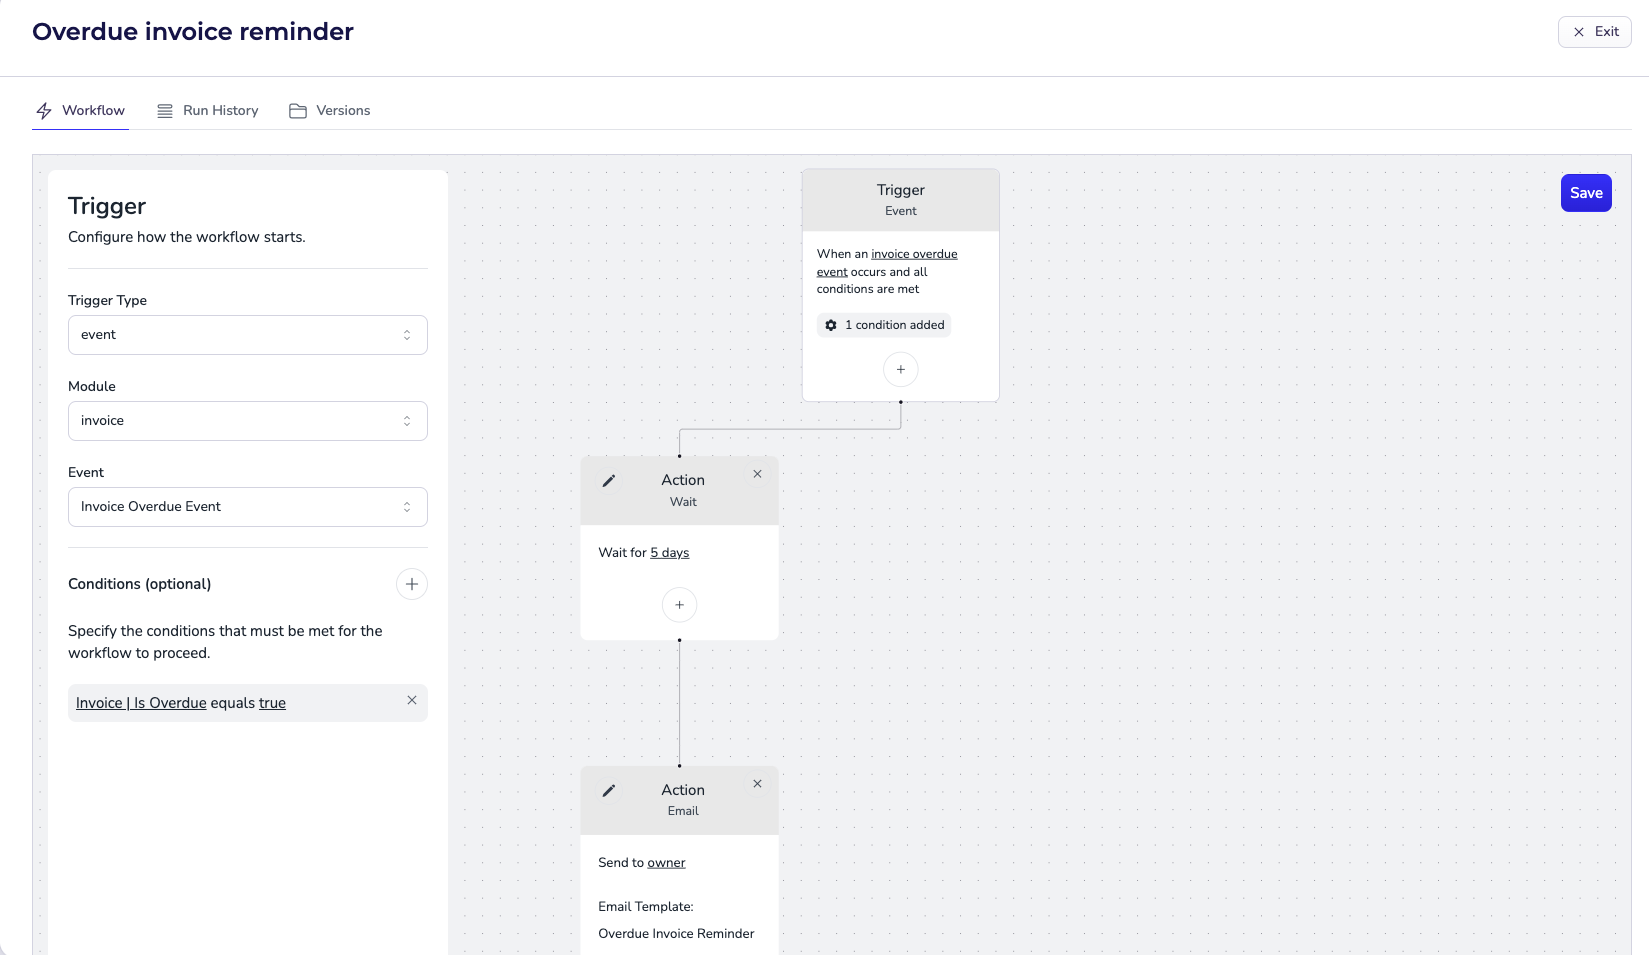Add a step below the Wait action
This screenshot has width=1649, height=955.
[x=679, y=605]
